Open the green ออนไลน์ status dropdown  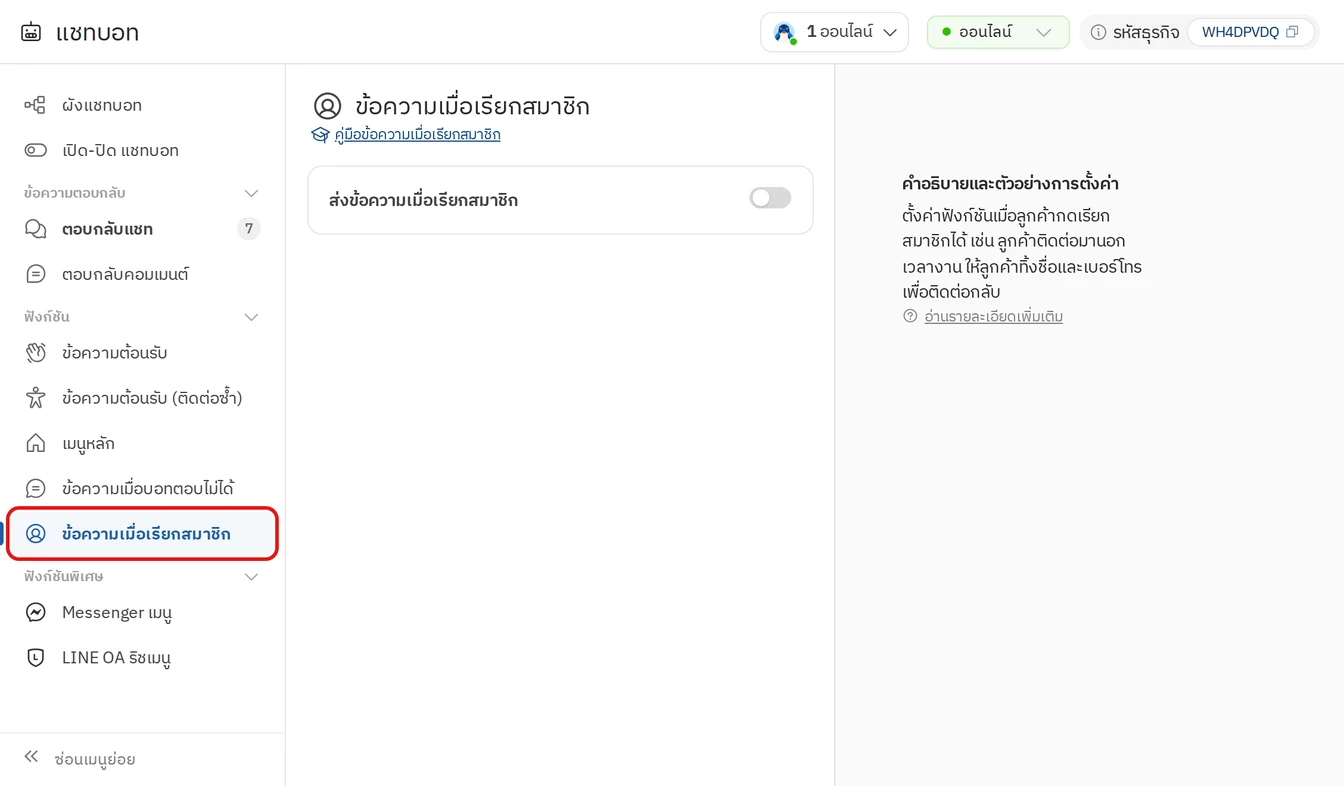(998, 32)
